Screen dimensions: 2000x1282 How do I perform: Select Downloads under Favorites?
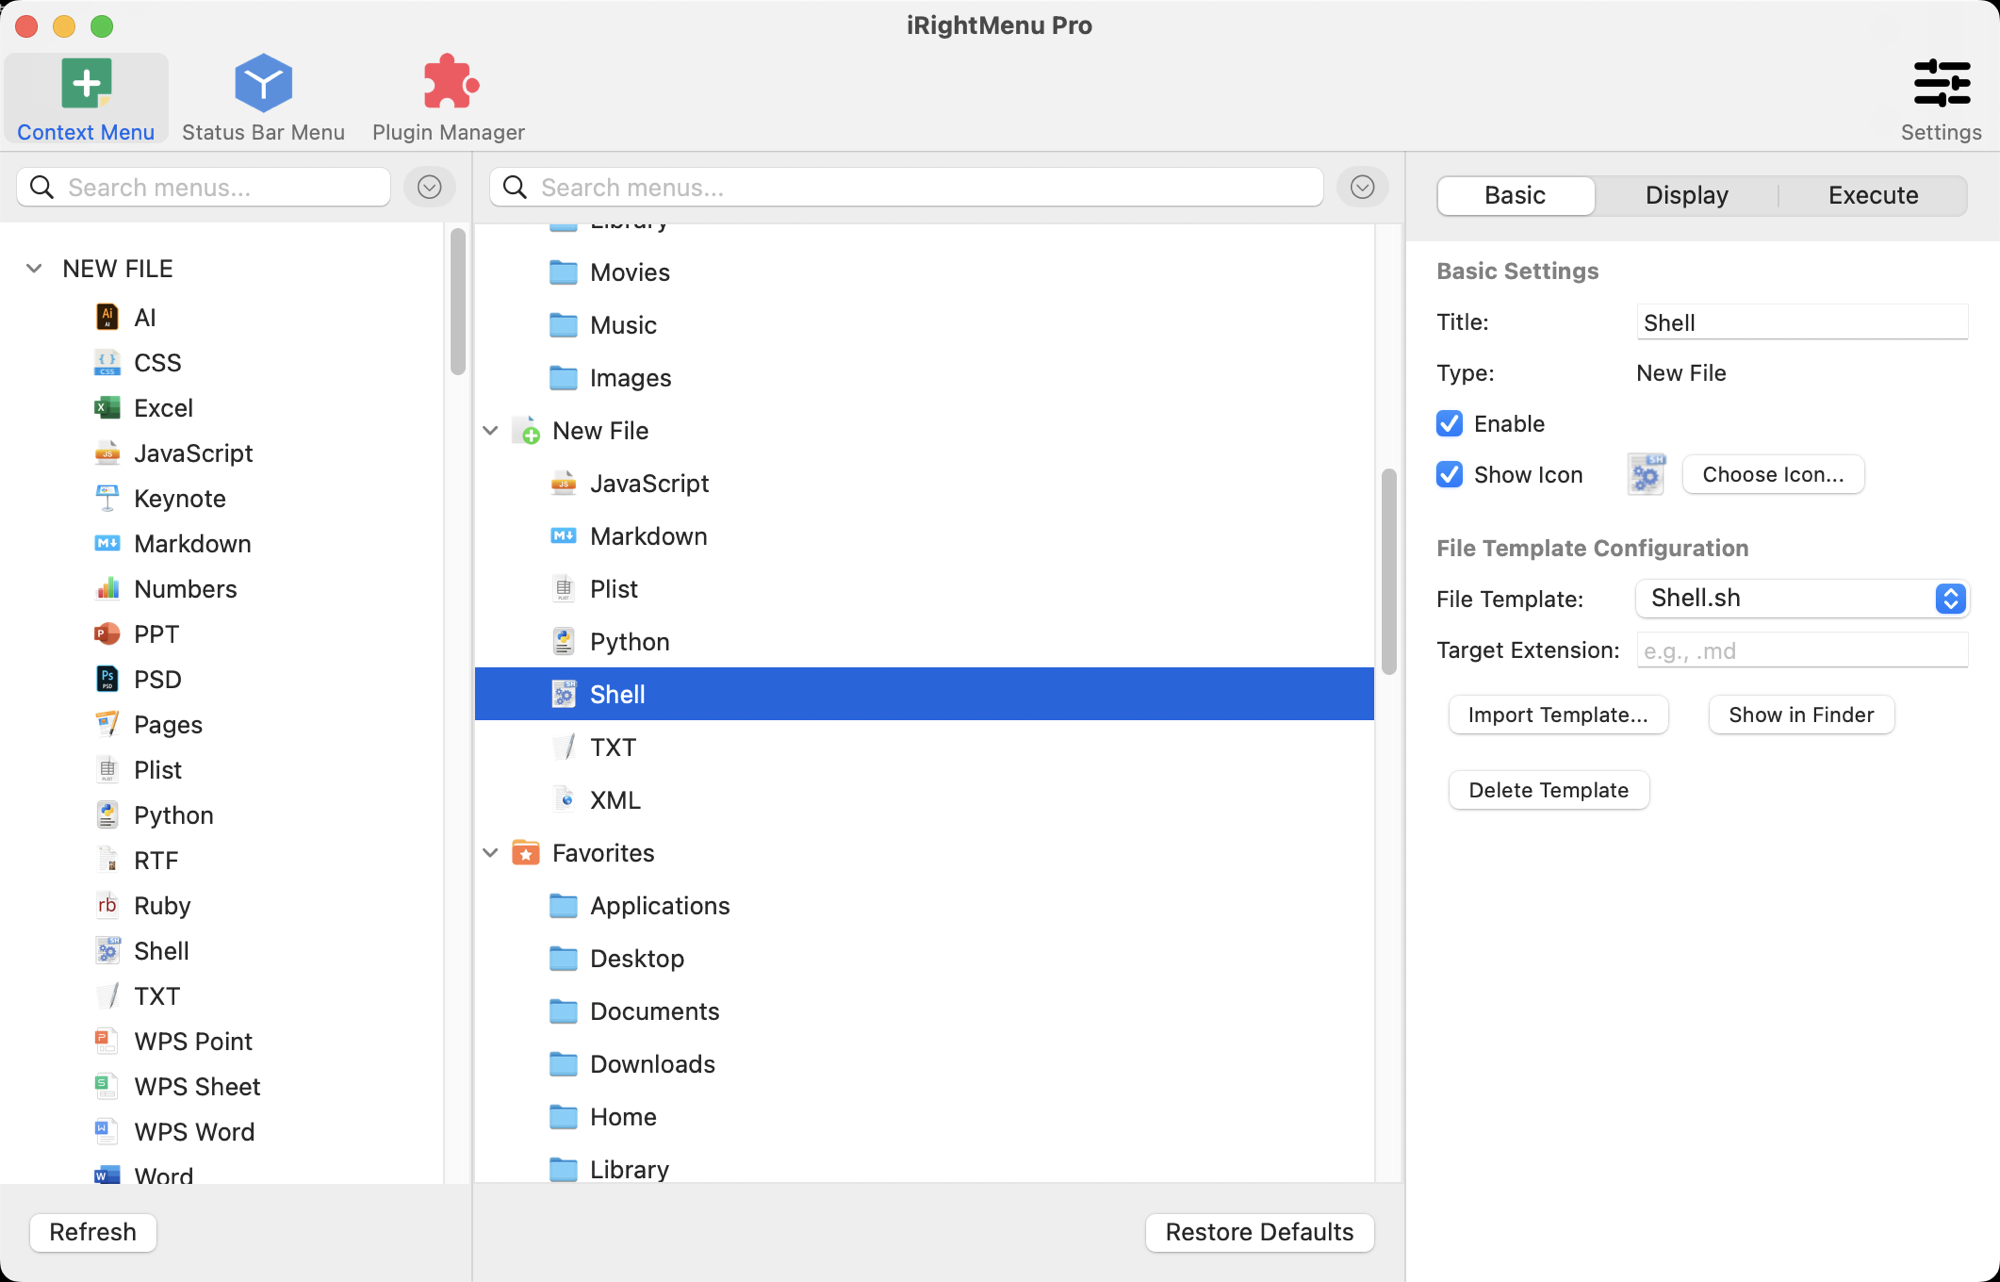[x=924, y=1064]
